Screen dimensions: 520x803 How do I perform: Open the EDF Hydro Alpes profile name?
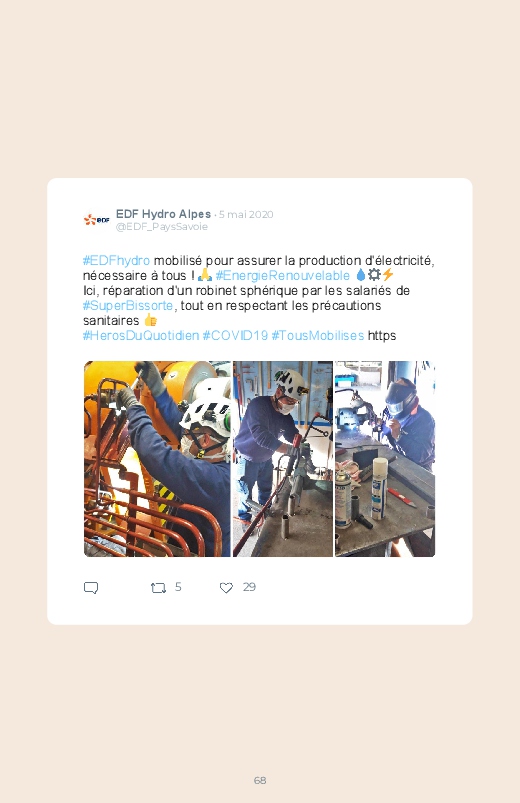[163, 214]
